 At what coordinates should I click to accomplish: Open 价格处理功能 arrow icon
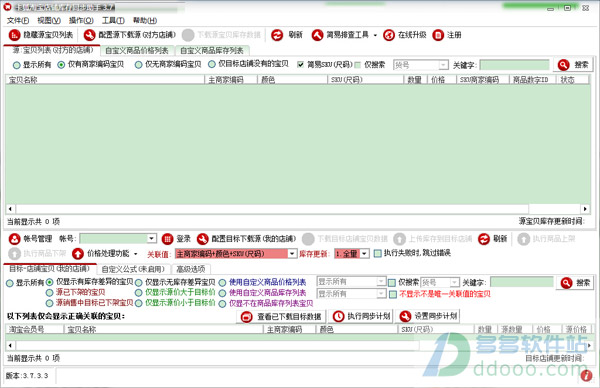[78, 253]
